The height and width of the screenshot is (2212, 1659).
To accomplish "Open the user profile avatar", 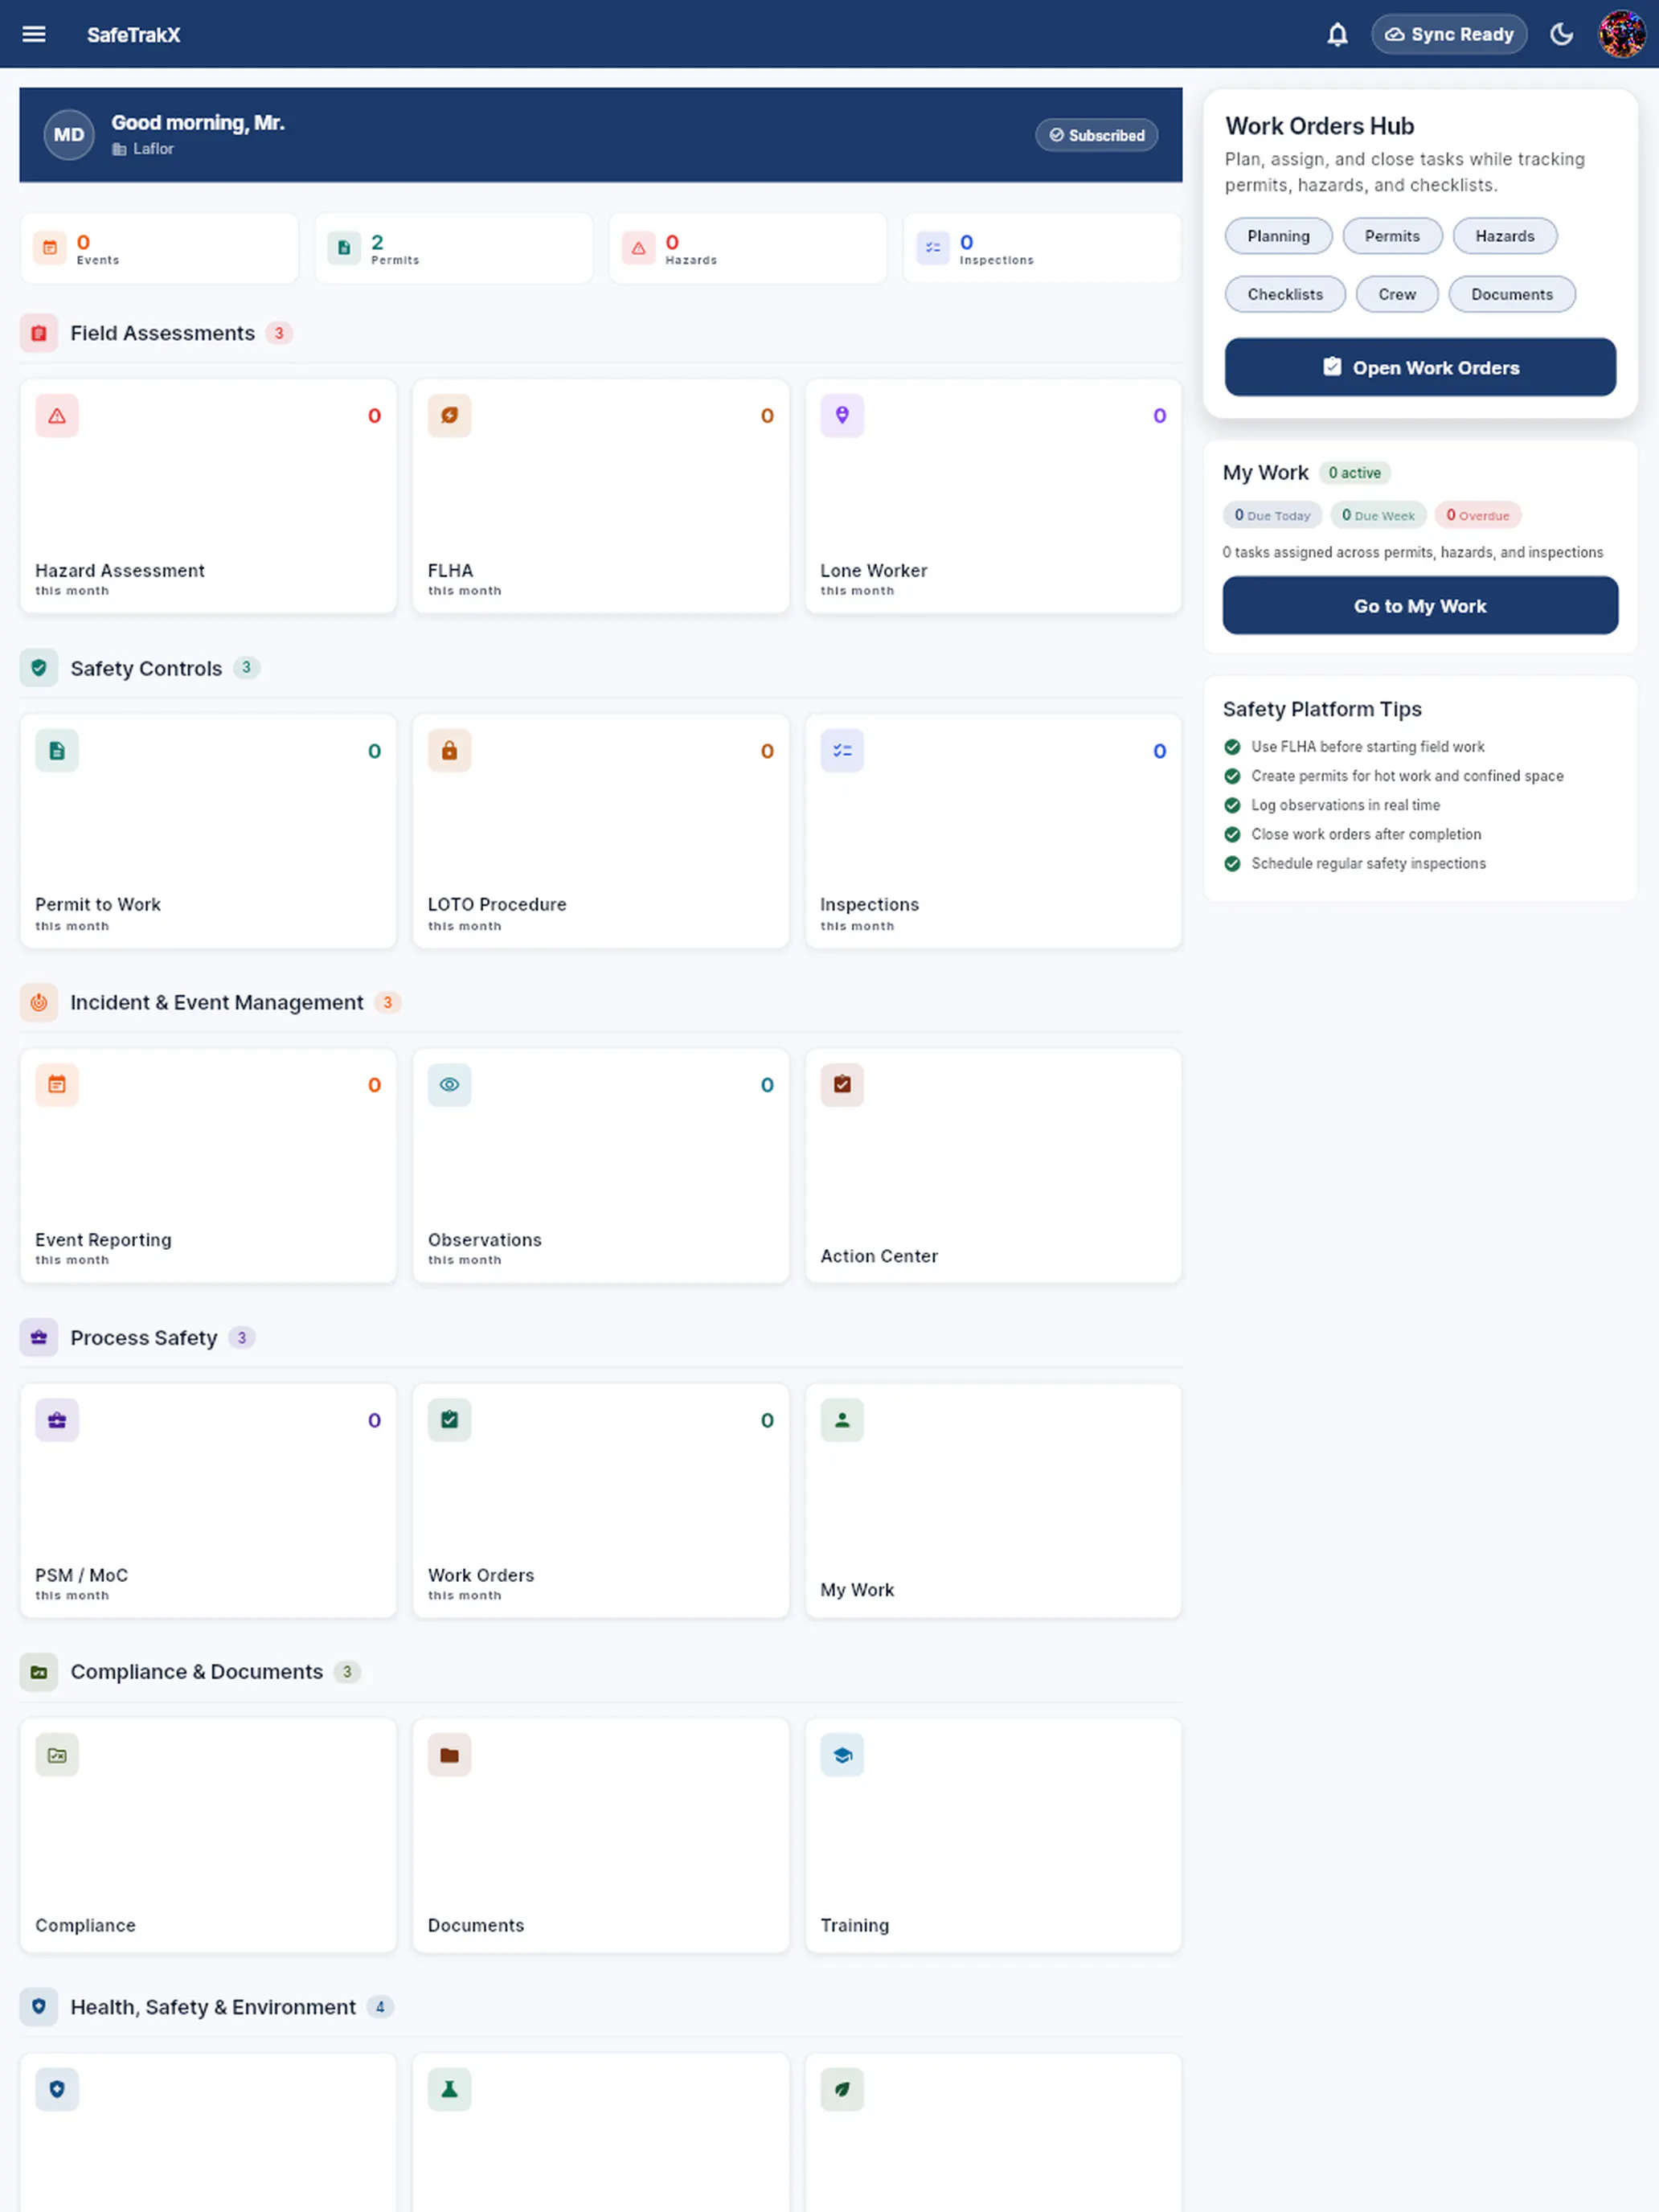I will pos(1621,35).
